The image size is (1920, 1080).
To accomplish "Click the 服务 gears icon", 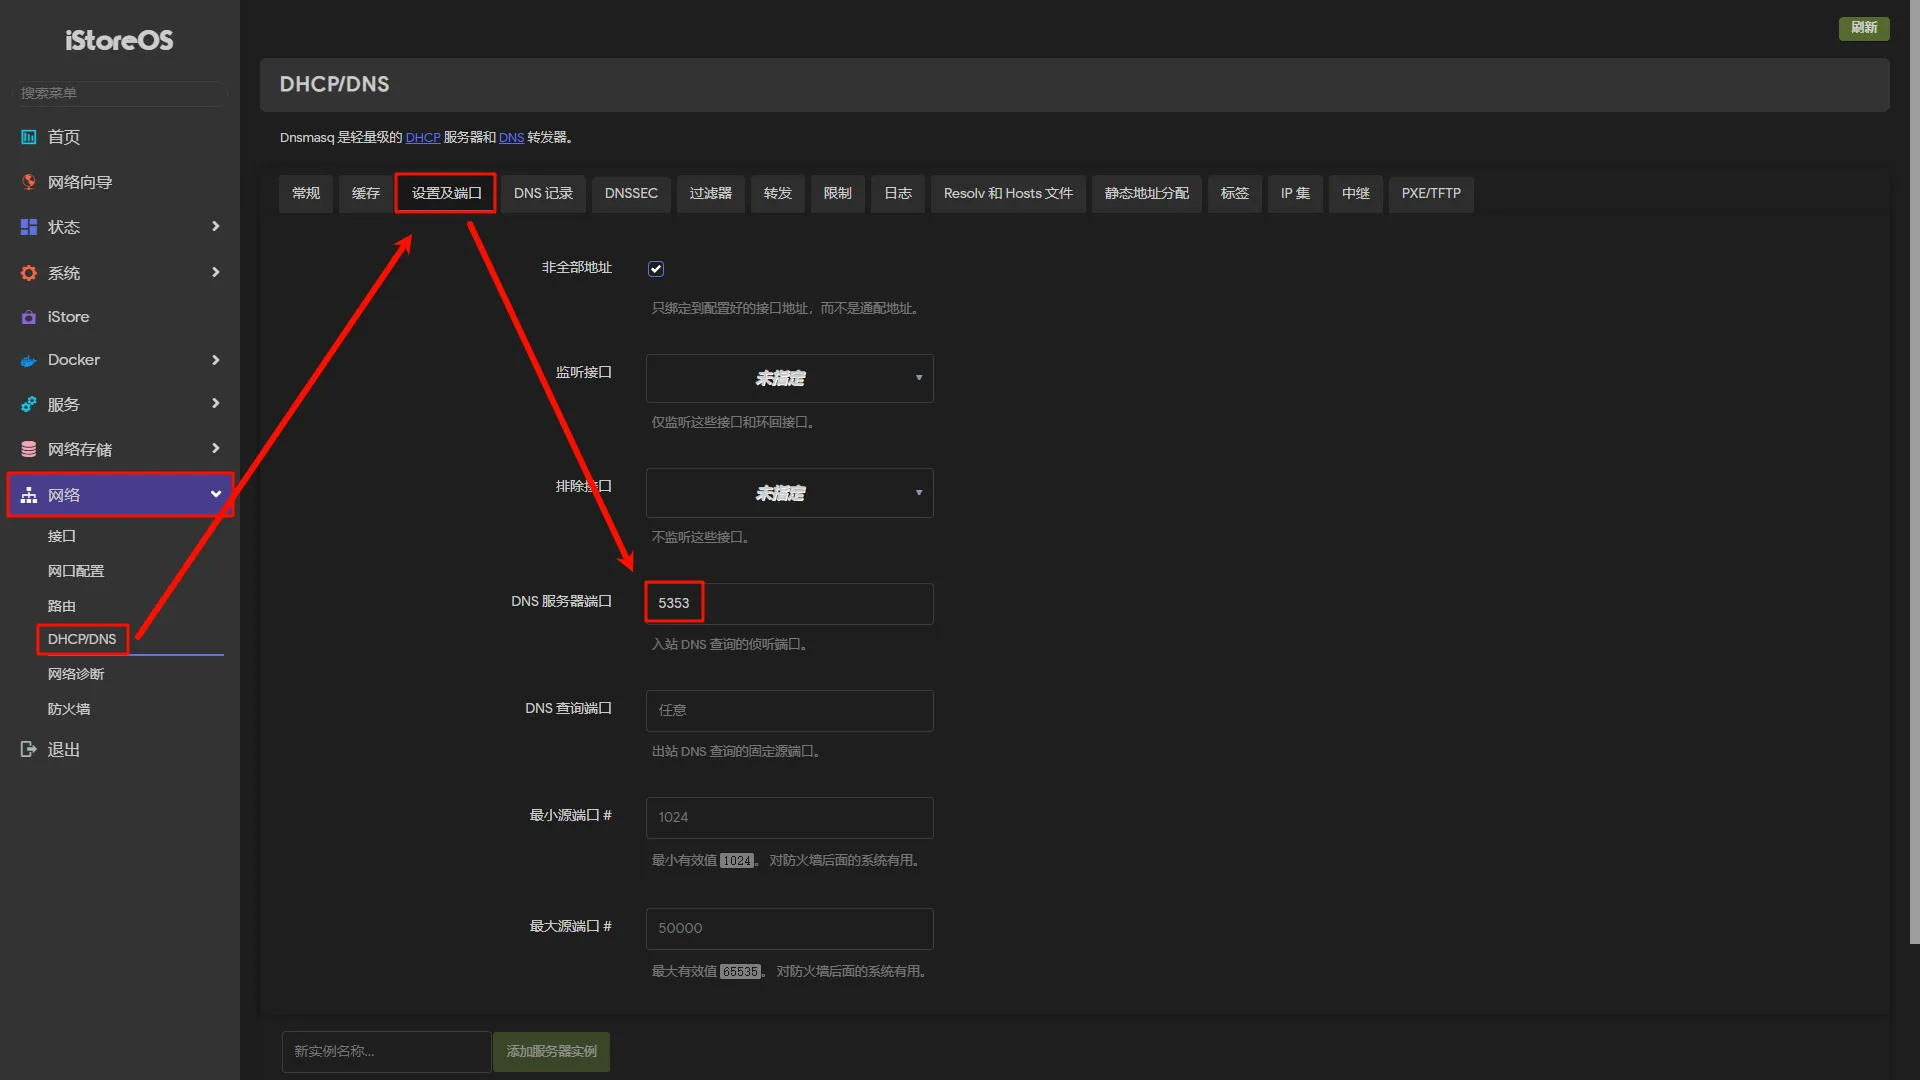I will pyautogui.click(x=29, y=404).
